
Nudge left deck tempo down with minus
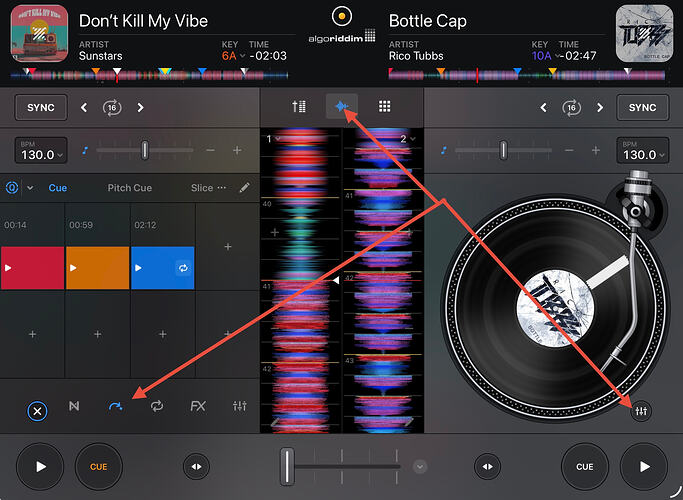click(x=210, y=150)
